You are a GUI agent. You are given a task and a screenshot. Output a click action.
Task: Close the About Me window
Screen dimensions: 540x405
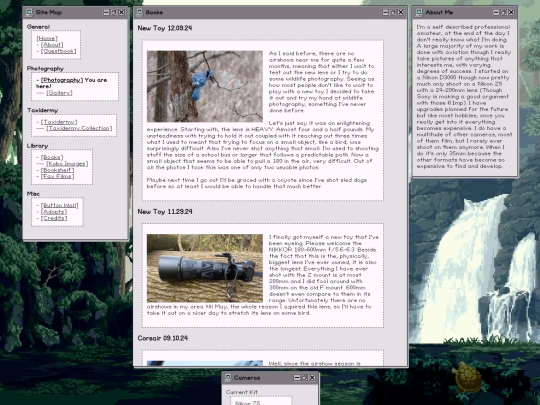coord(511,12)
